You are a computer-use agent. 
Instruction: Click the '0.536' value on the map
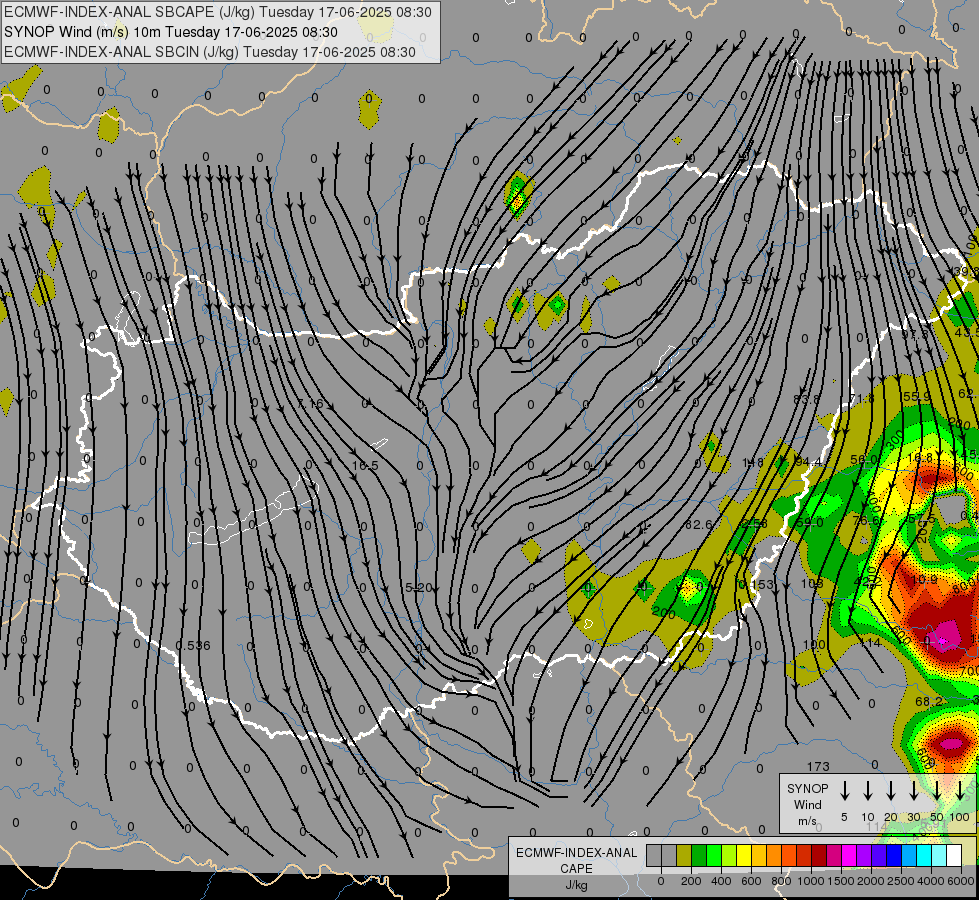coord(192,645)
